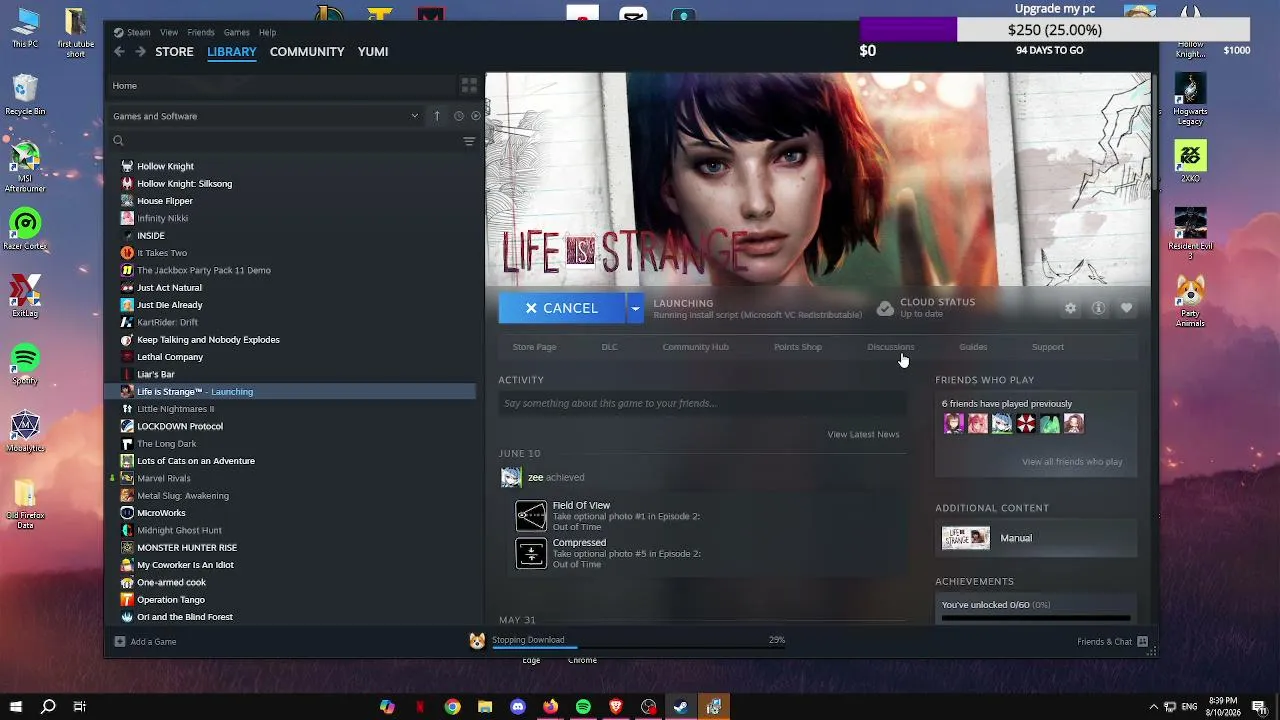Click the library search magnifier icon

click(118, 141)
